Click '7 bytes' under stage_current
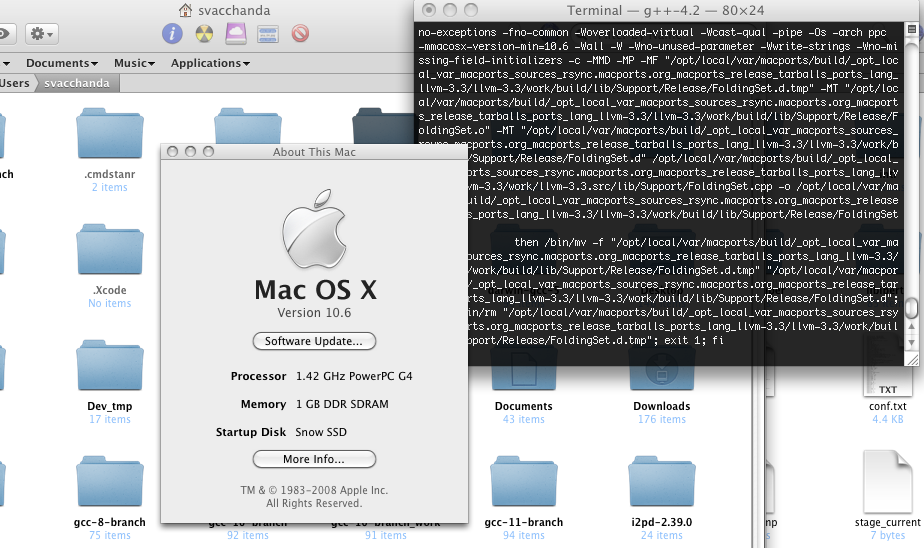924x548 pixels. pyautogui.click(x=887, y=536)
